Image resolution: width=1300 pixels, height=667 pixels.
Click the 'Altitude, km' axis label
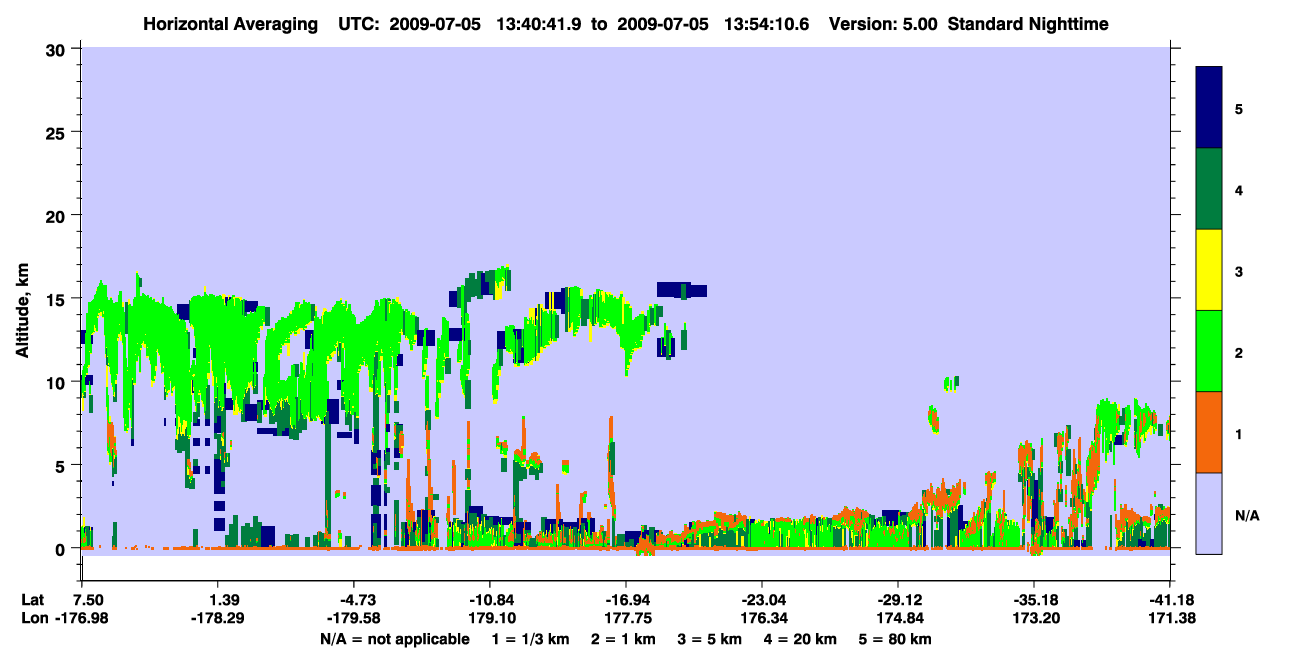(x=22, y=310)
